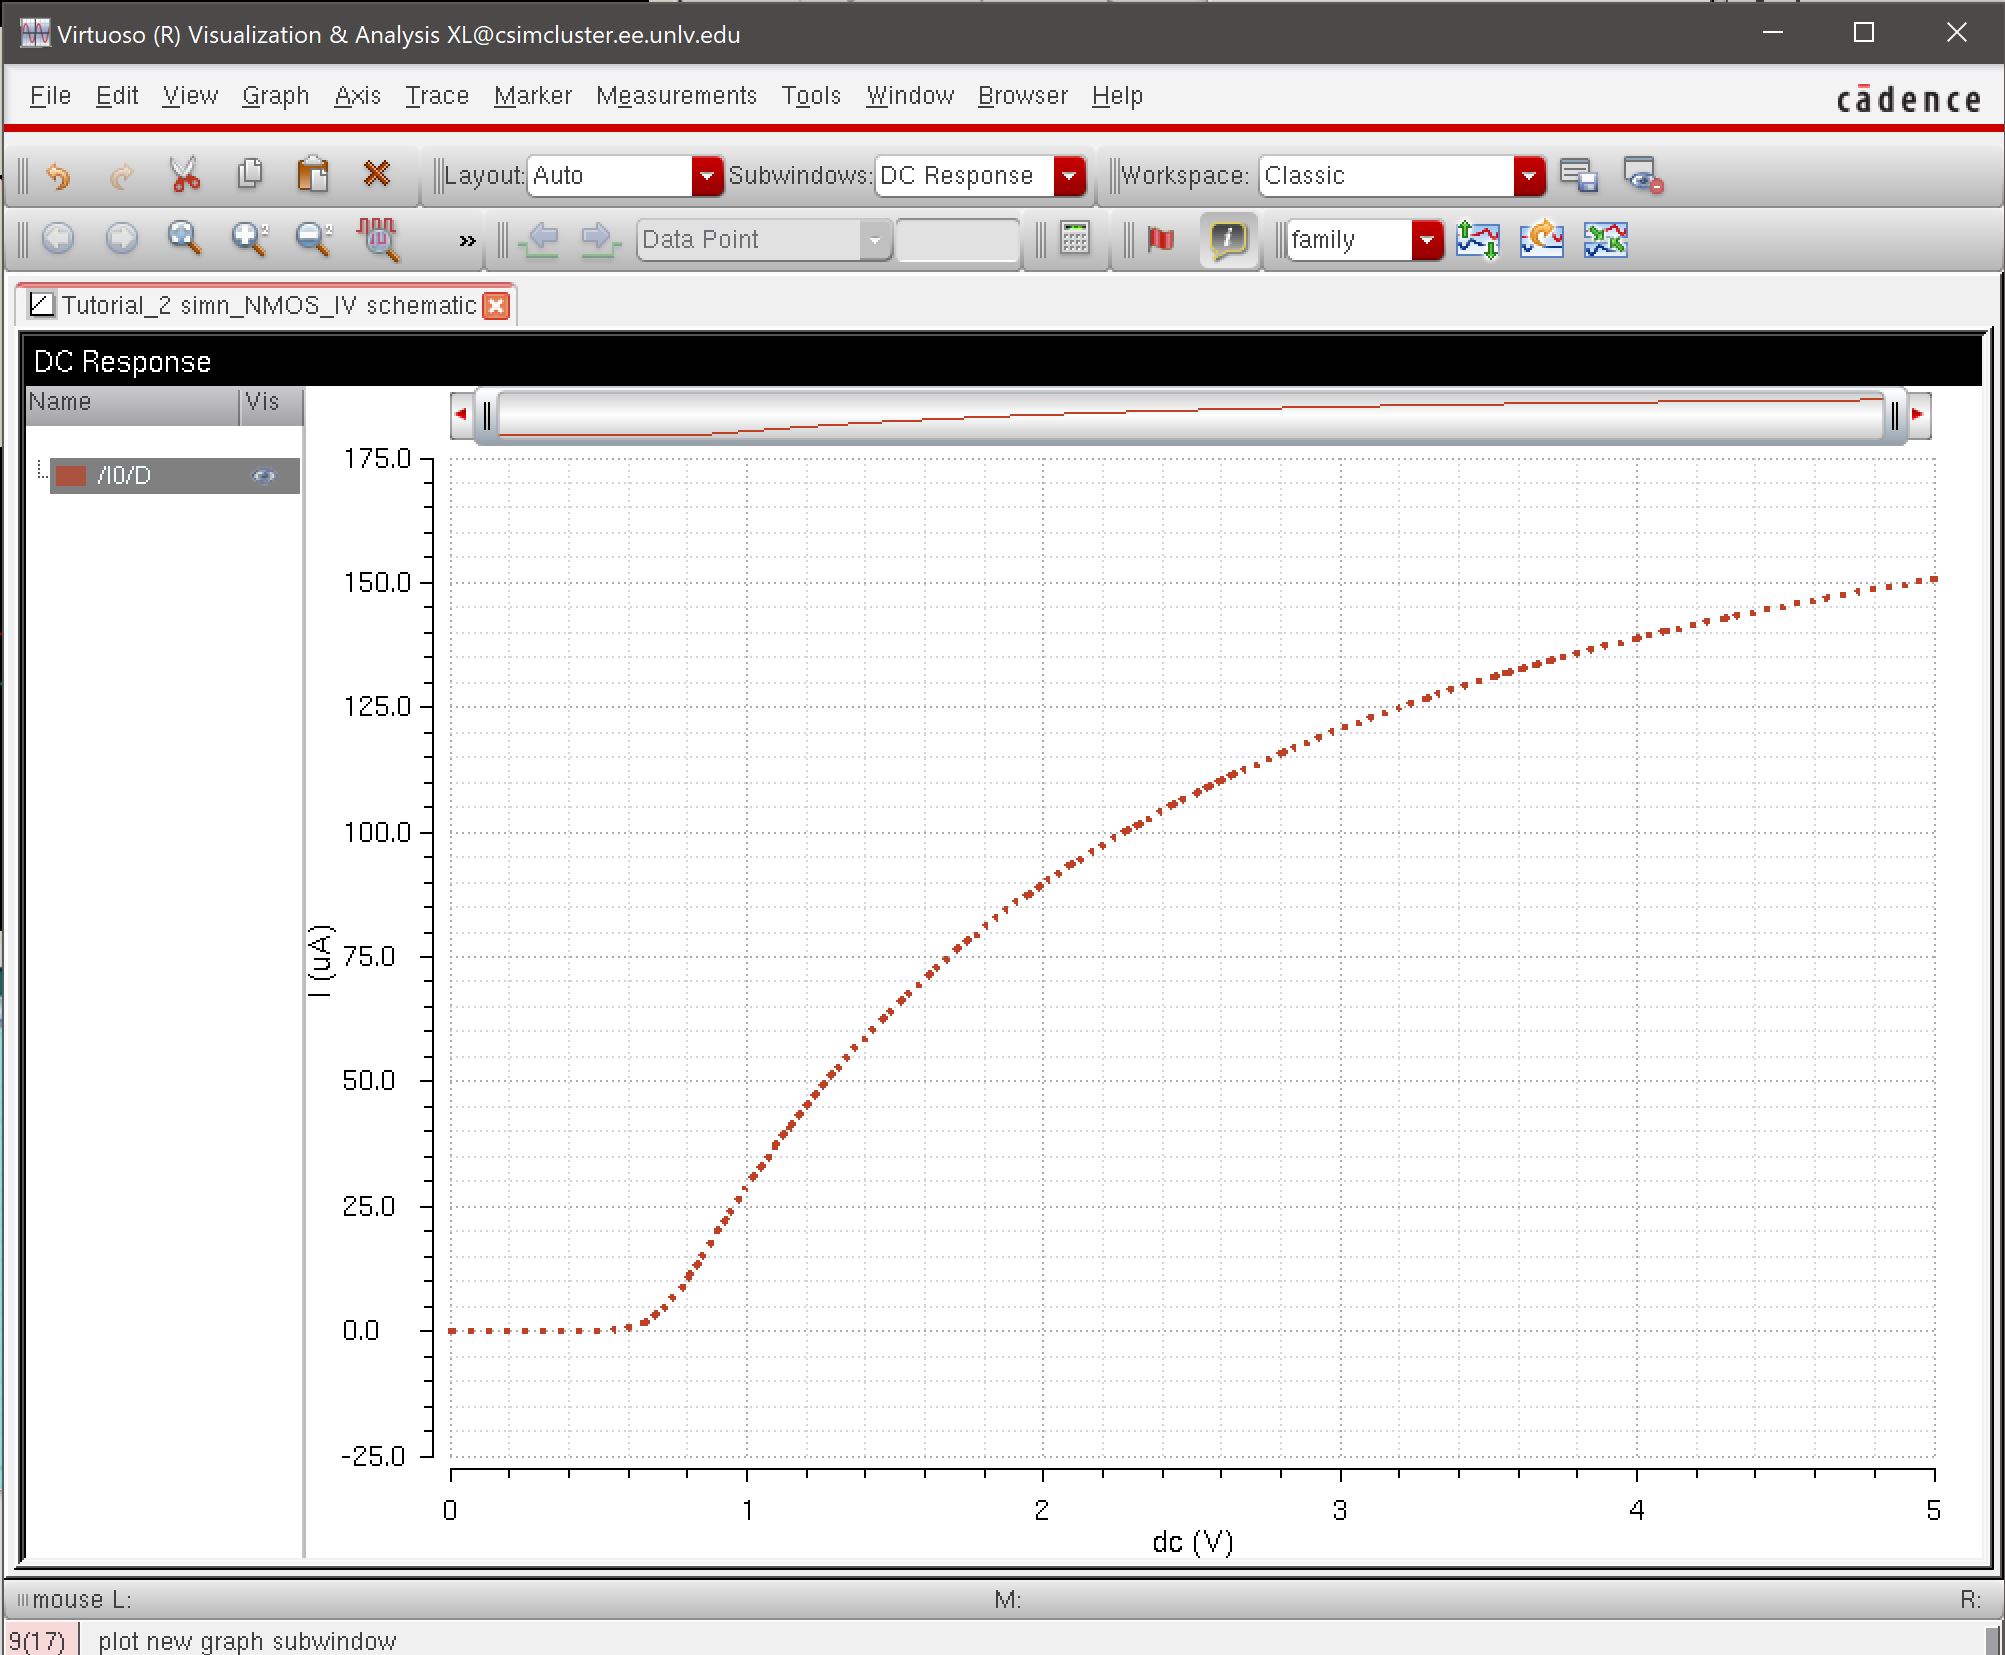This screenshot has height=1655, width=2005.
Task: Close the Tutorial_2 simn_NMOS_IV tab
Action: coord(496,306)
